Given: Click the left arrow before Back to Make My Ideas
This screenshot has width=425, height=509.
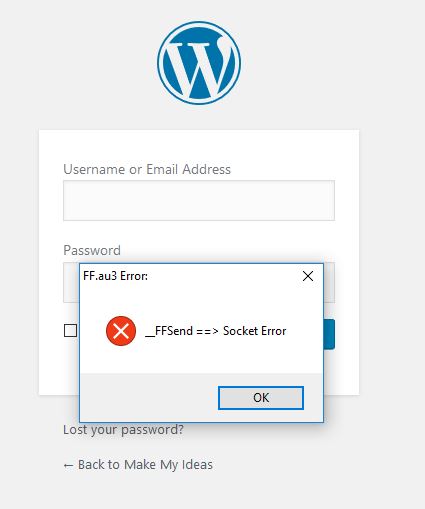Looking at the screenshot, I should 68,465.
